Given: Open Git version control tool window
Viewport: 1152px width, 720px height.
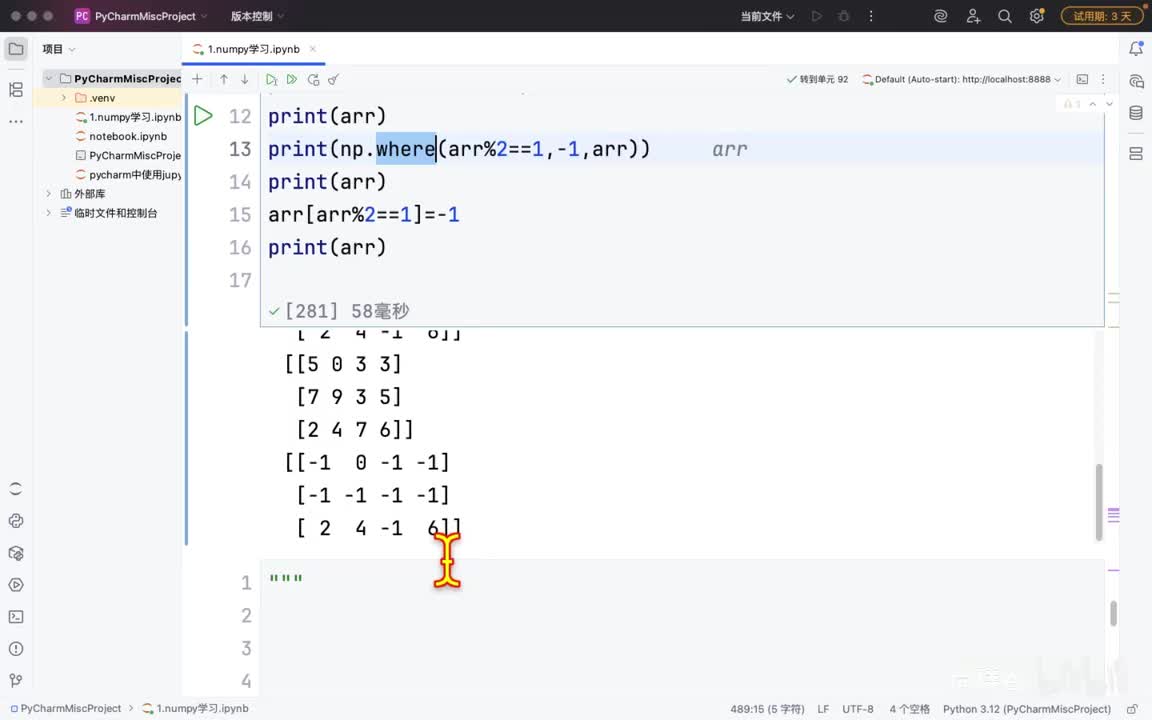Looking at the screenshot, I should tap(15, 680).
